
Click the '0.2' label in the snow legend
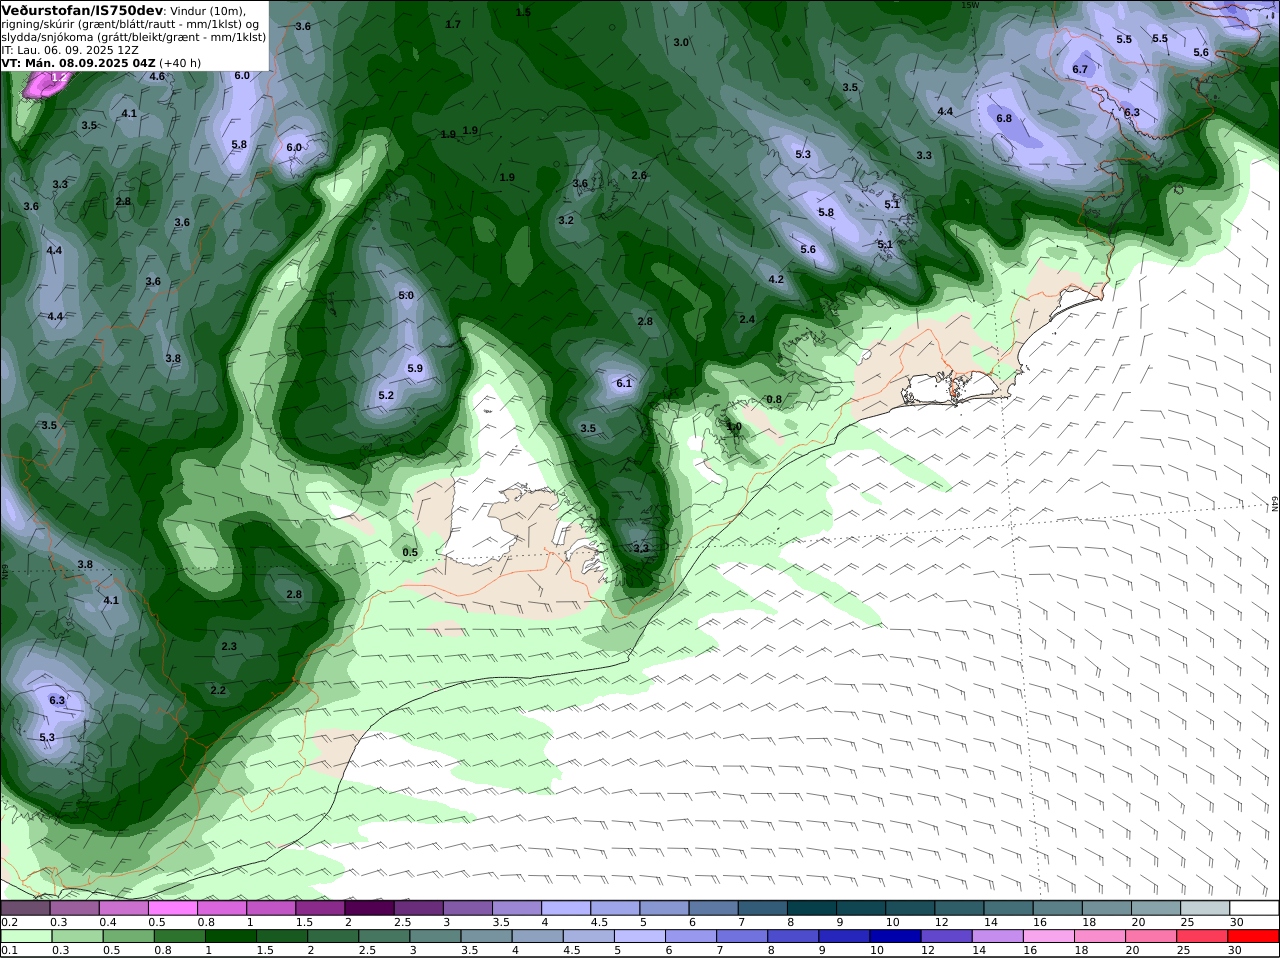click(x=9, y=922)
